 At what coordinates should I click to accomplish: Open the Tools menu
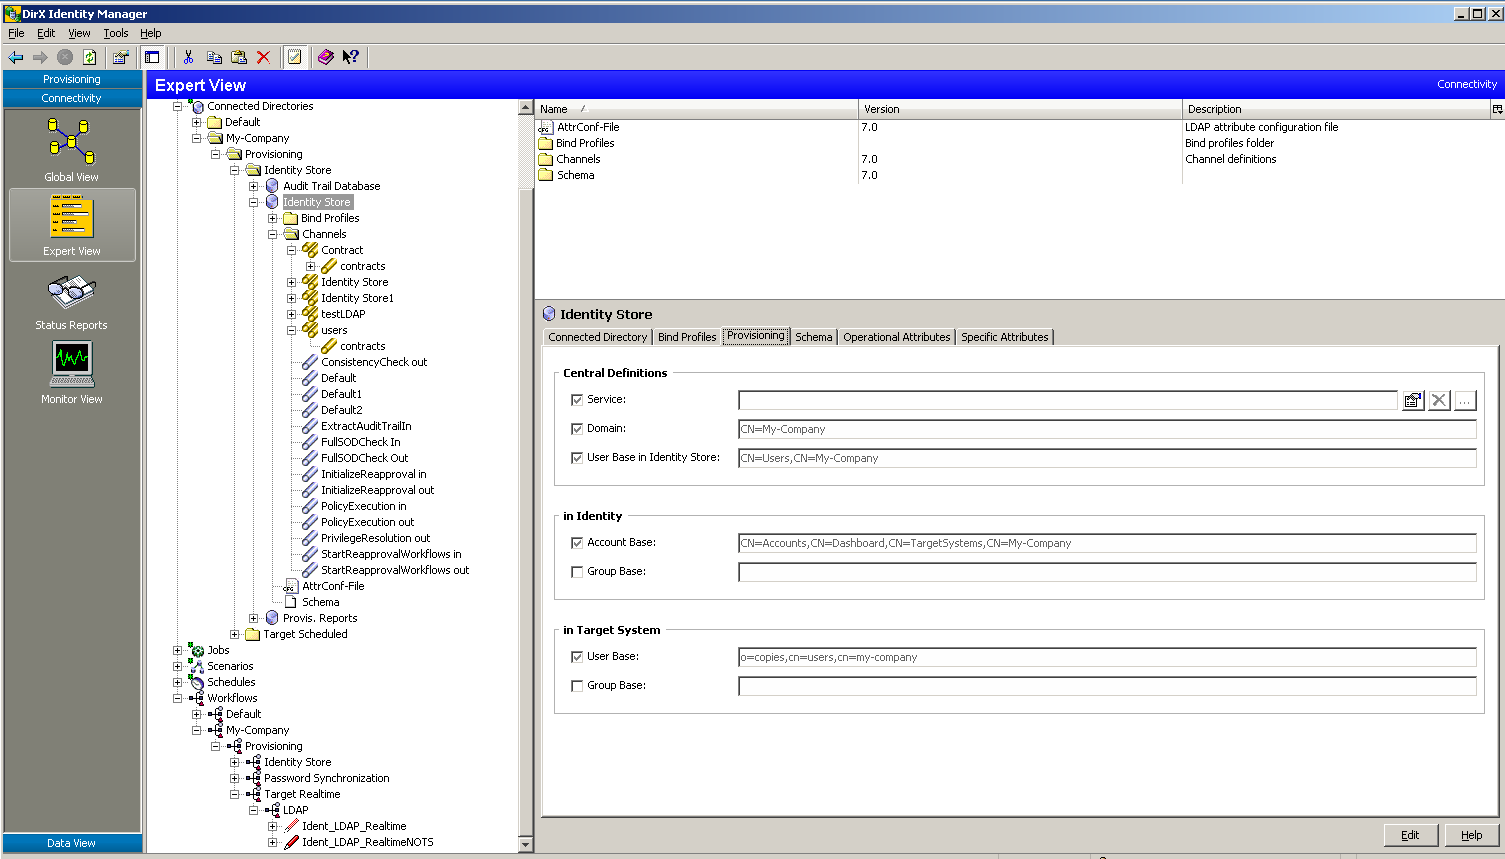coord(115,32)
